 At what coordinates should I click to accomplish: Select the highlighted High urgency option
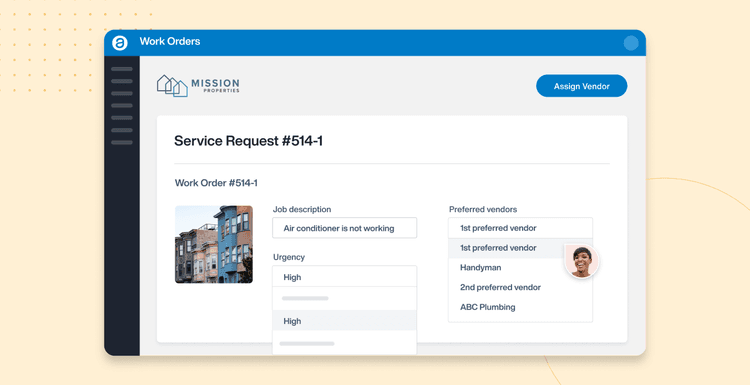pos(344,321)
